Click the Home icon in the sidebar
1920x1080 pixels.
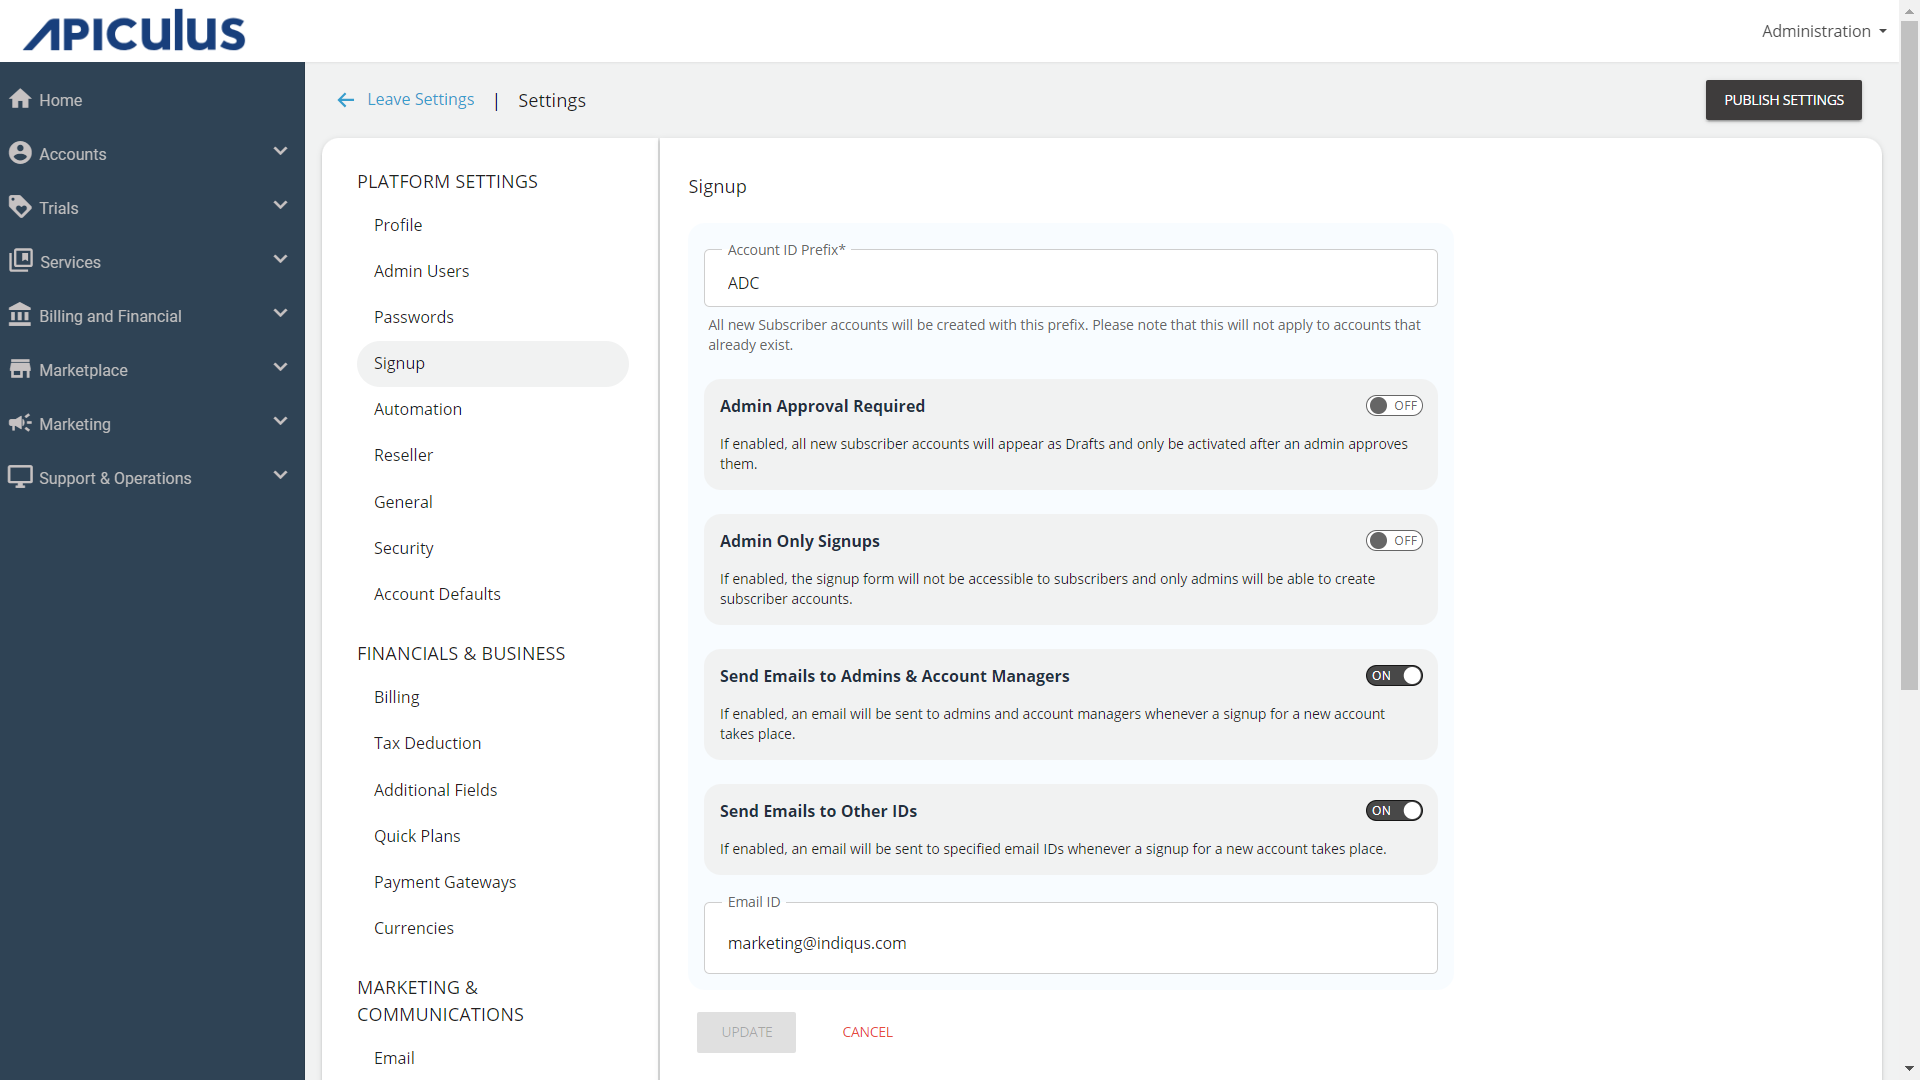tap(20, 99)
